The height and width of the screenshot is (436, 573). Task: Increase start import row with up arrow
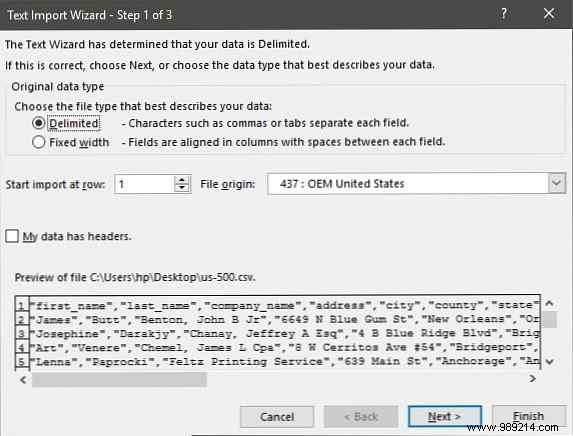(182, 180)
